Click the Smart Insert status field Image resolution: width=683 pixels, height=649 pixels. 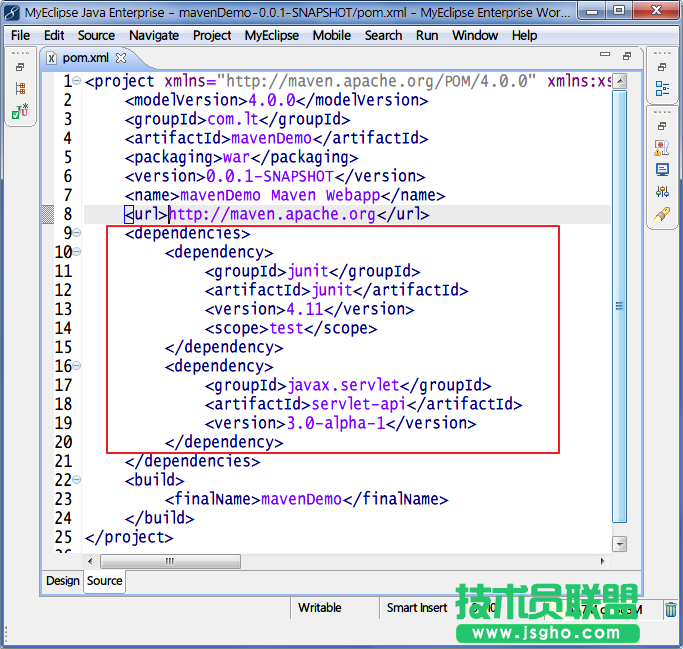pyautogui.click(x=417, y=608)
